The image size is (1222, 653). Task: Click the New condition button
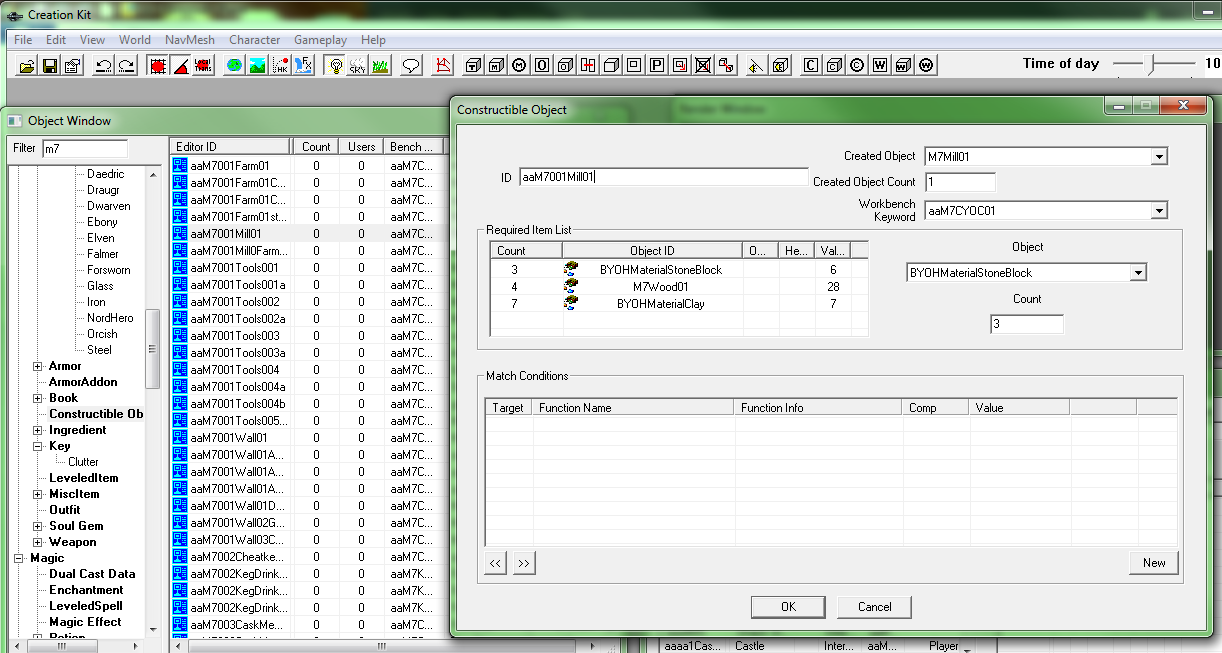(1154, 563)
